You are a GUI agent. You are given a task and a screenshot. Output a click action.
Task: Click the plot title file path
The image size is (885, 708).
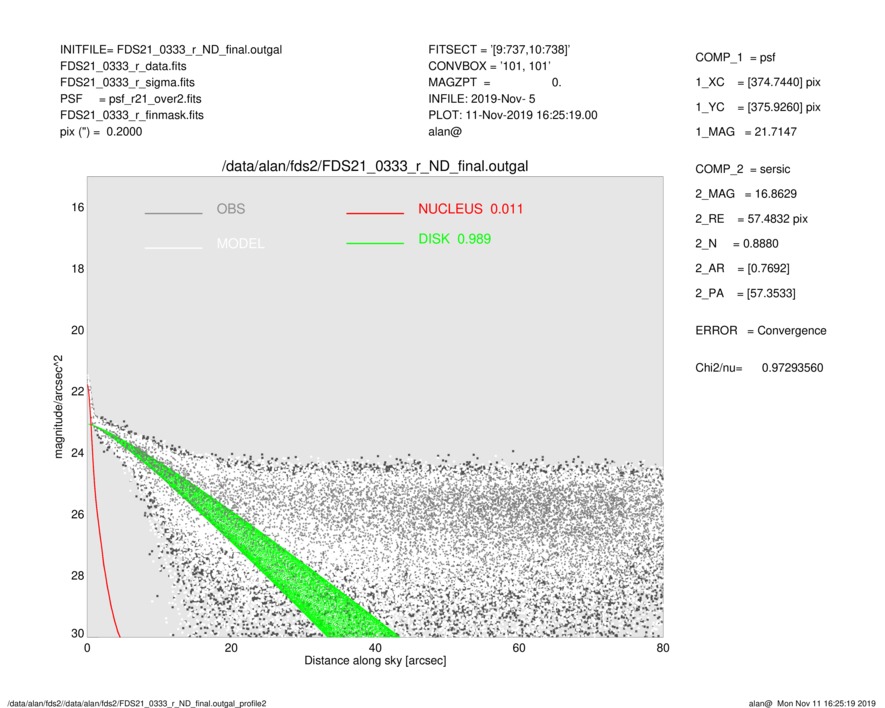pyautogui.click(x=374, y=166)
